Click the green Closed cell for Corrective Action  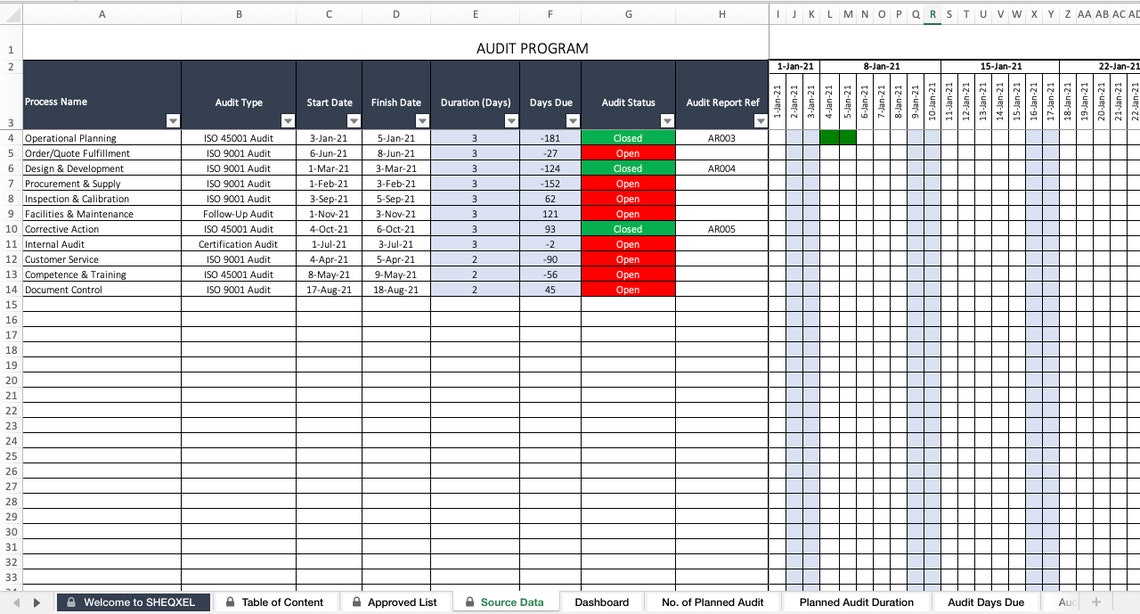click(x=628, y=229)
